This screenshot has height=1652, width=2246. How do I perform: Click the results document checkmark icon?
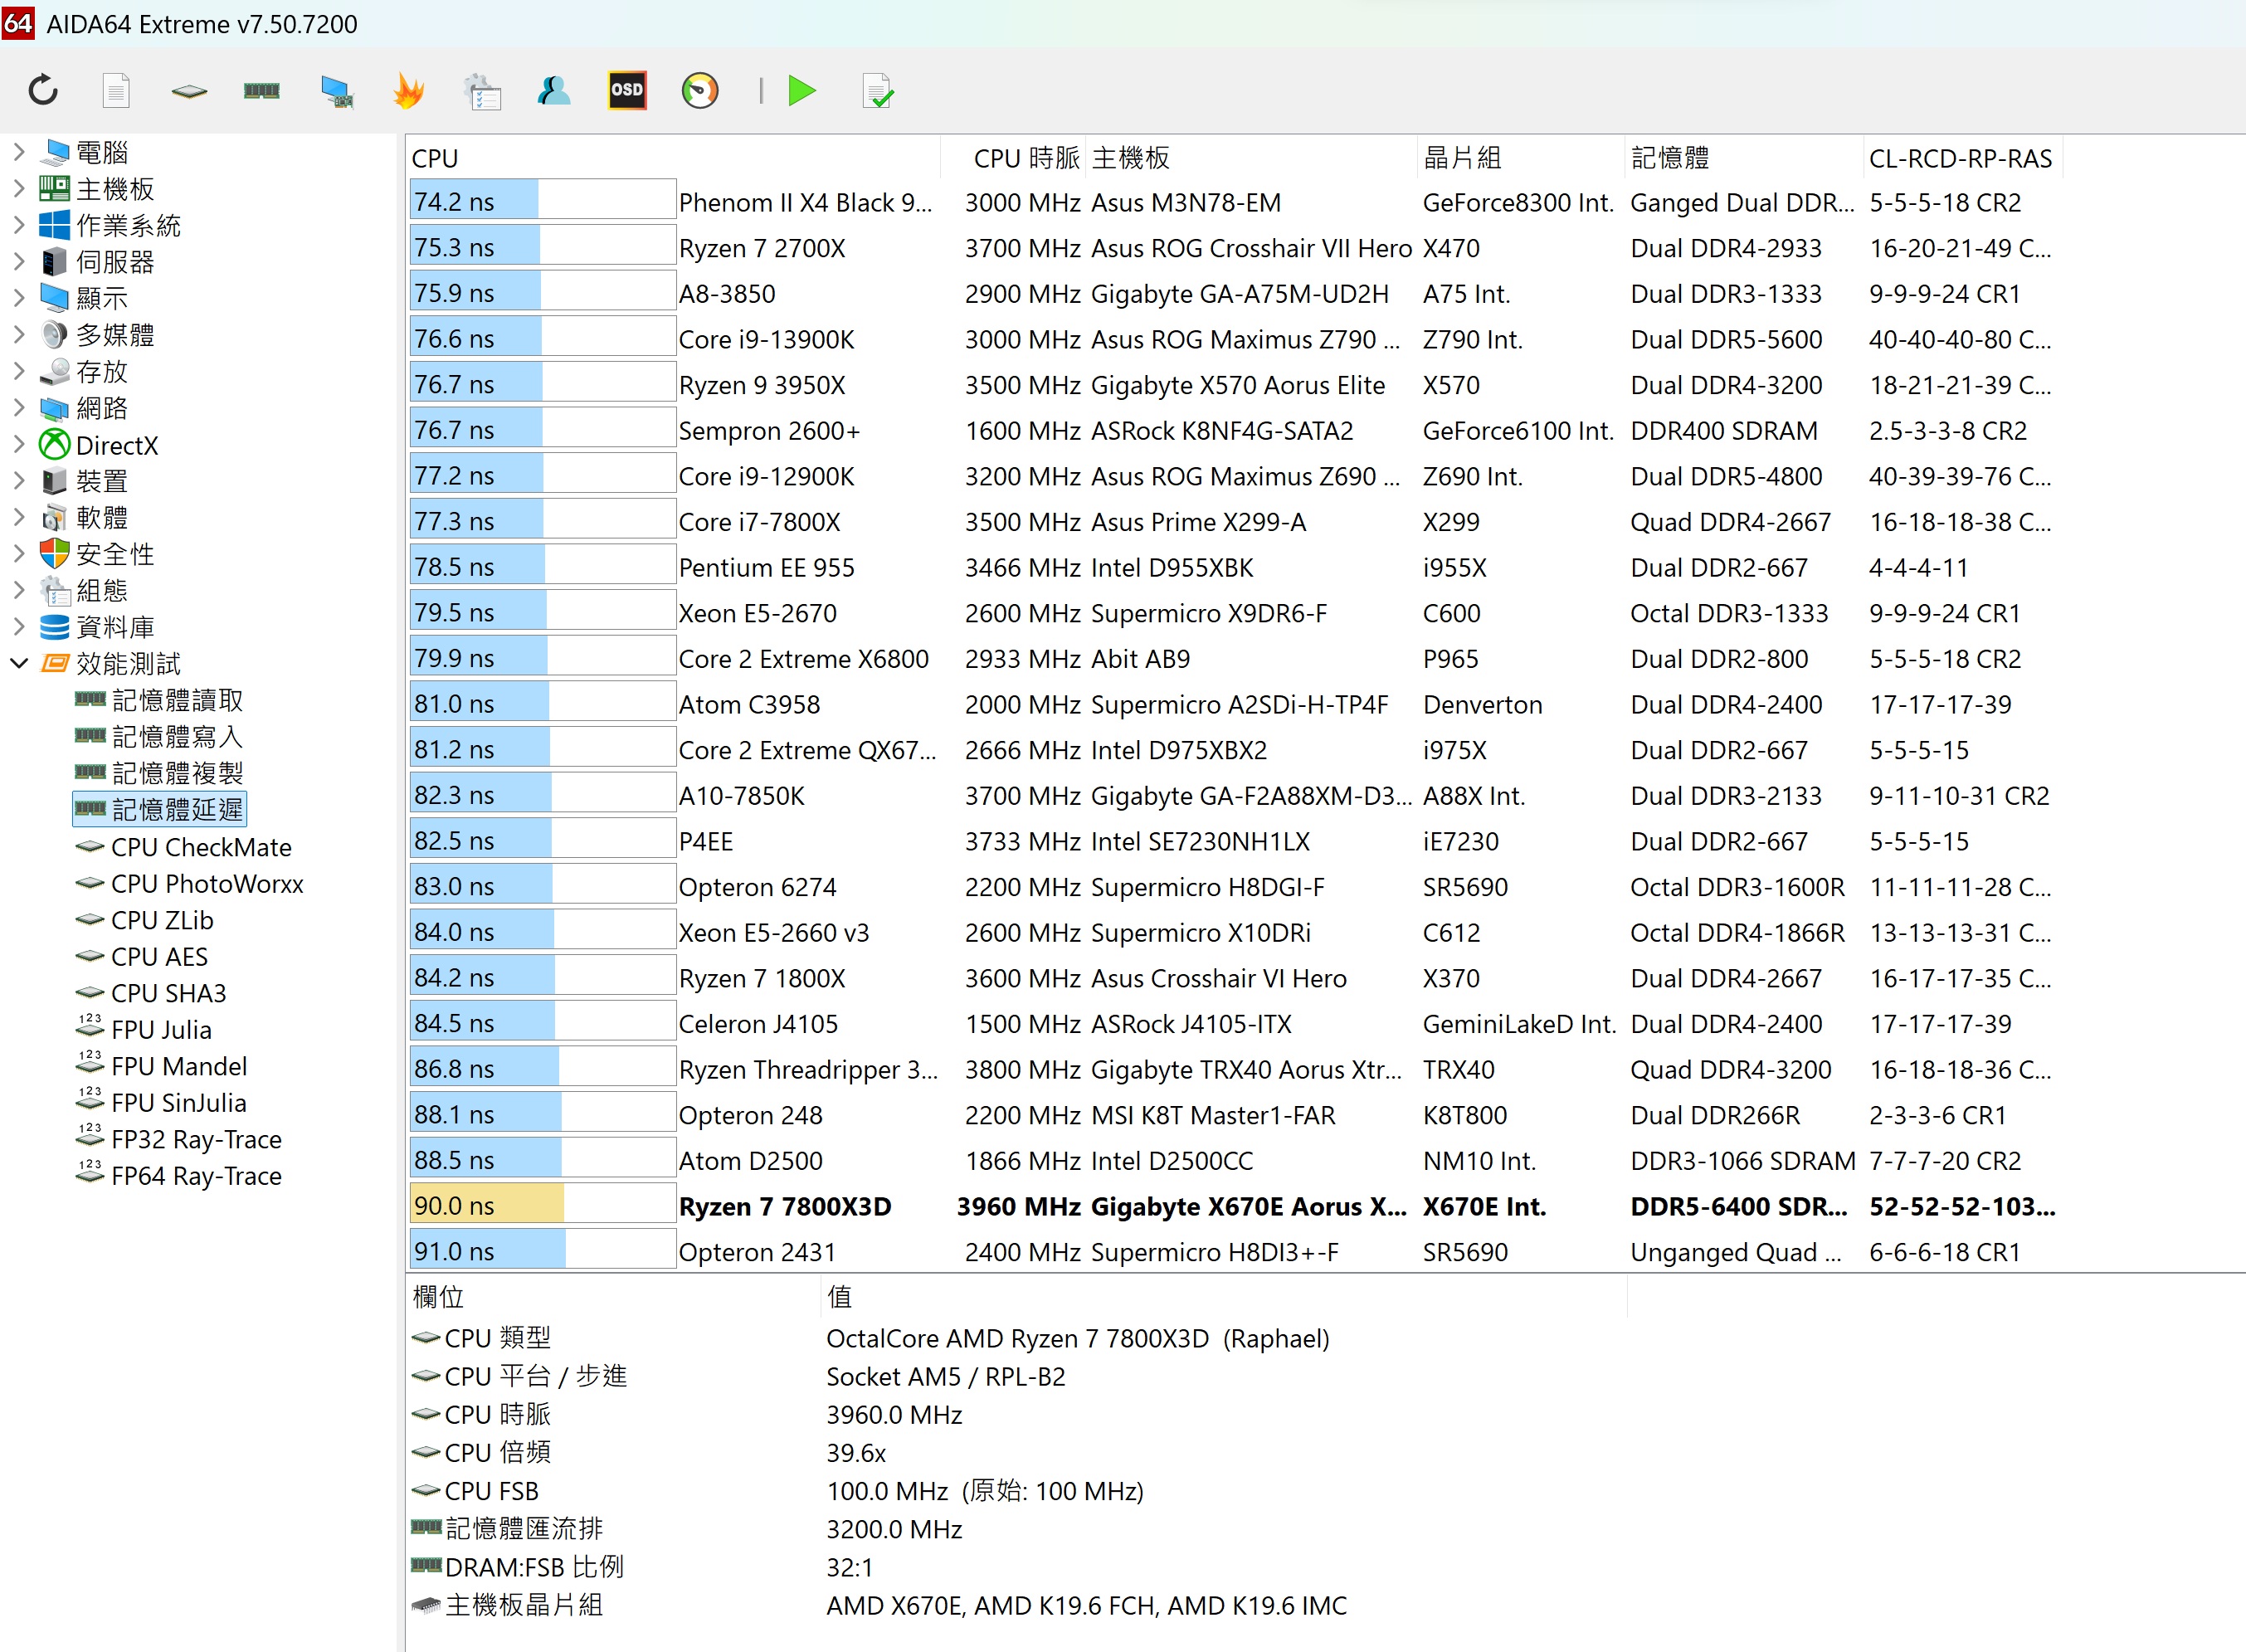tap(877, 91)
